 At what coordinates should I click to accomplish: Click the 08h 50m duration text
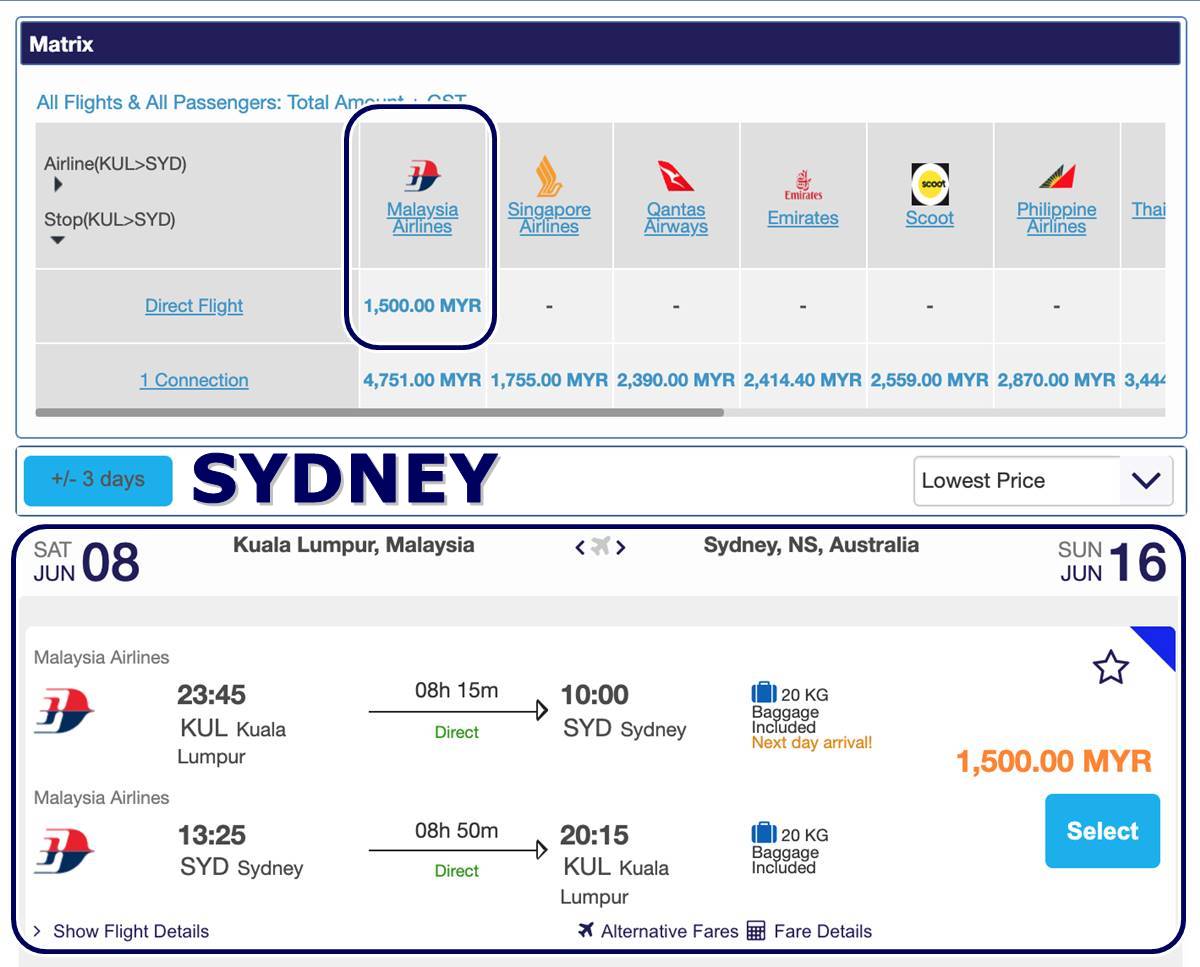(456, 830)
